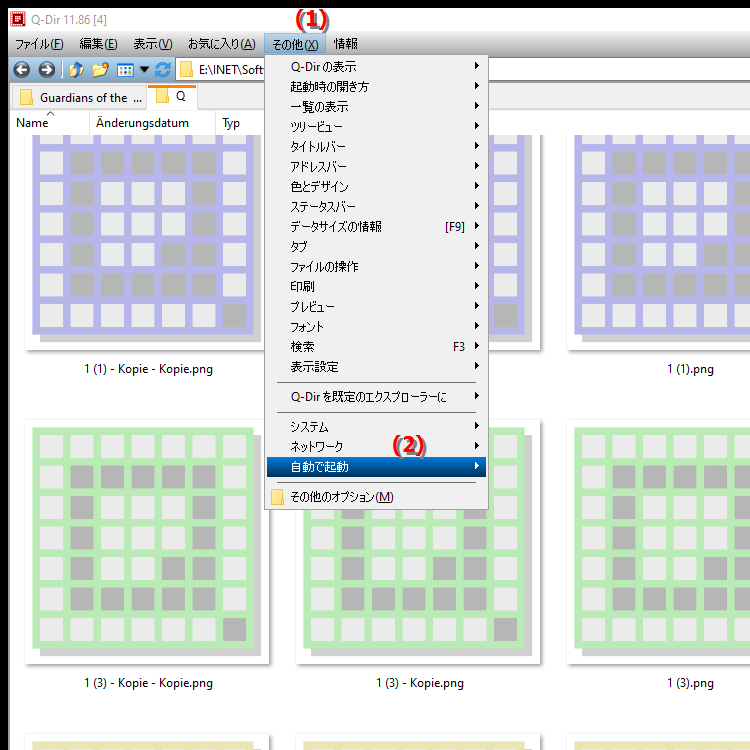Sort by Name column header
The width and height of the screenshot is (750, 750).
pyautogui.click(x=50, y=123)
